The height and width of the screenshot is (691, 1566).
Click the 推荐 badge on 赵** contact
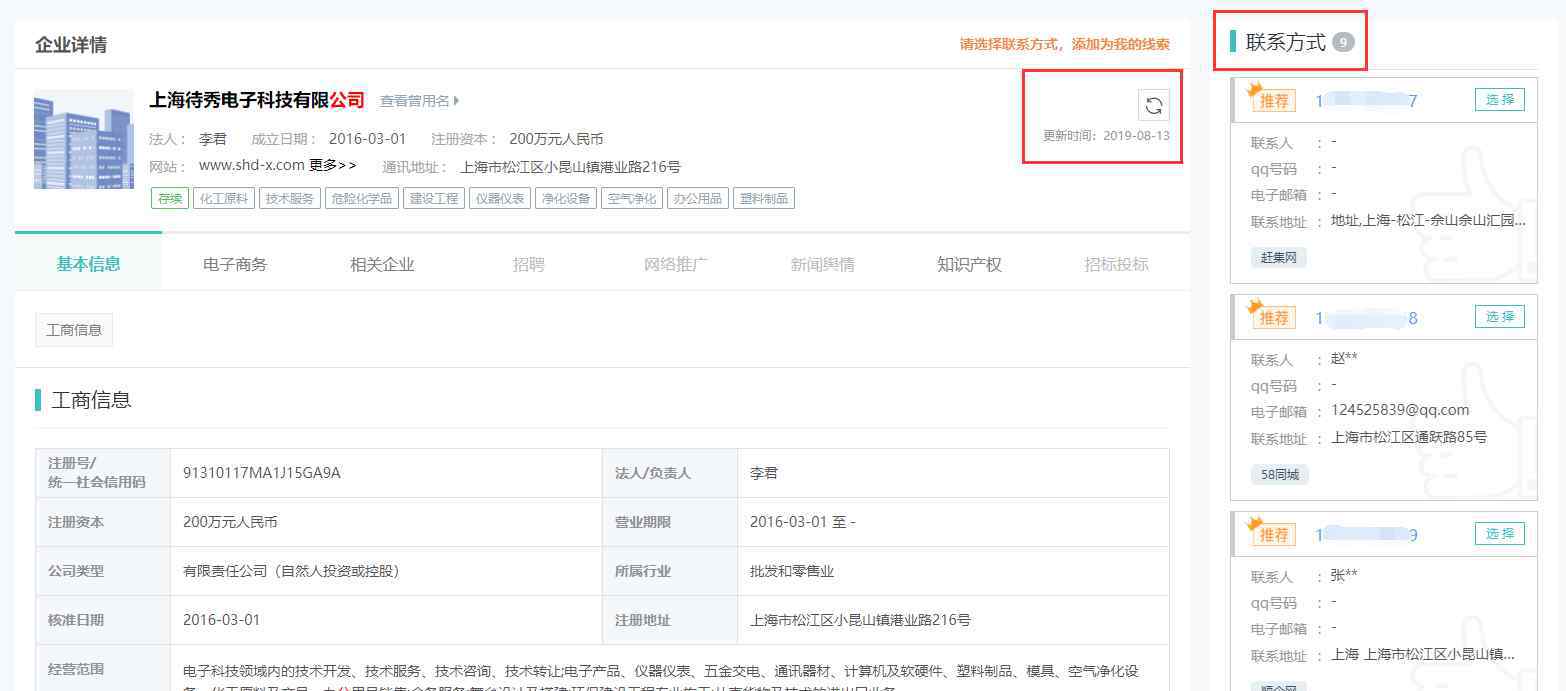(1273, 317)
